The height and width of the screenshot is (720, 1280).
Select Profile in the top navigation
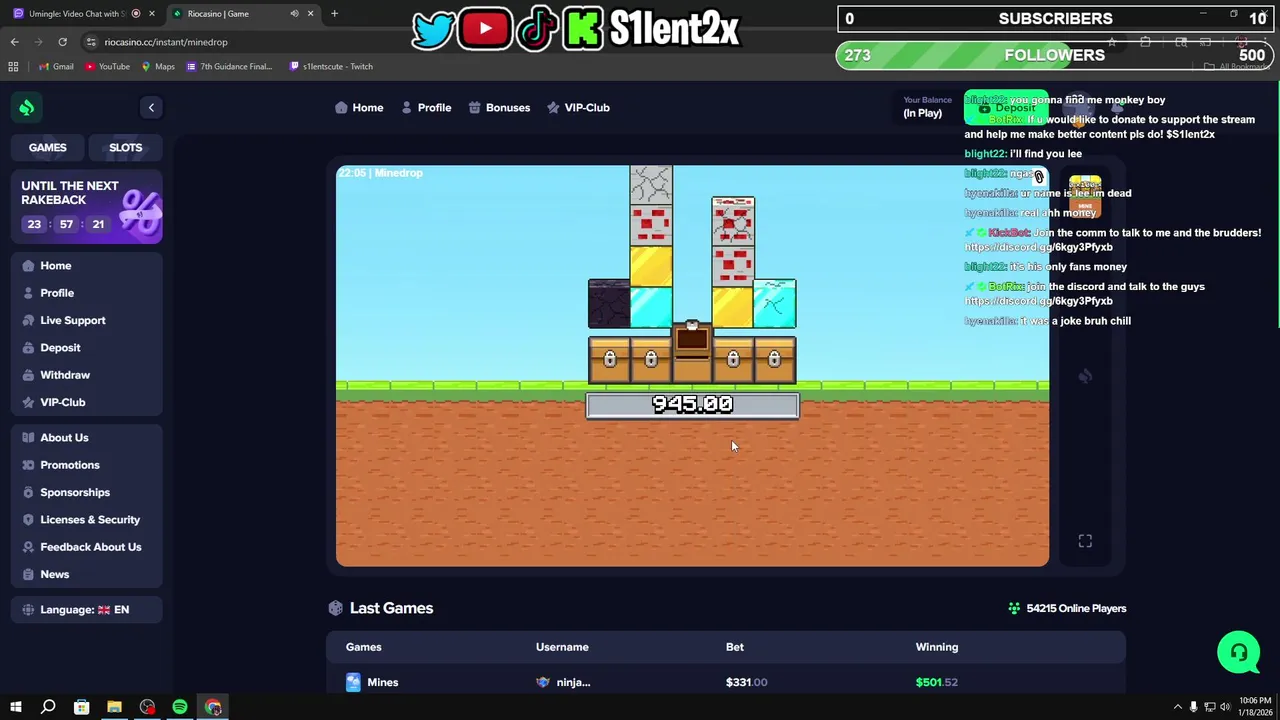pyautogui.click(x=426, y=107)
